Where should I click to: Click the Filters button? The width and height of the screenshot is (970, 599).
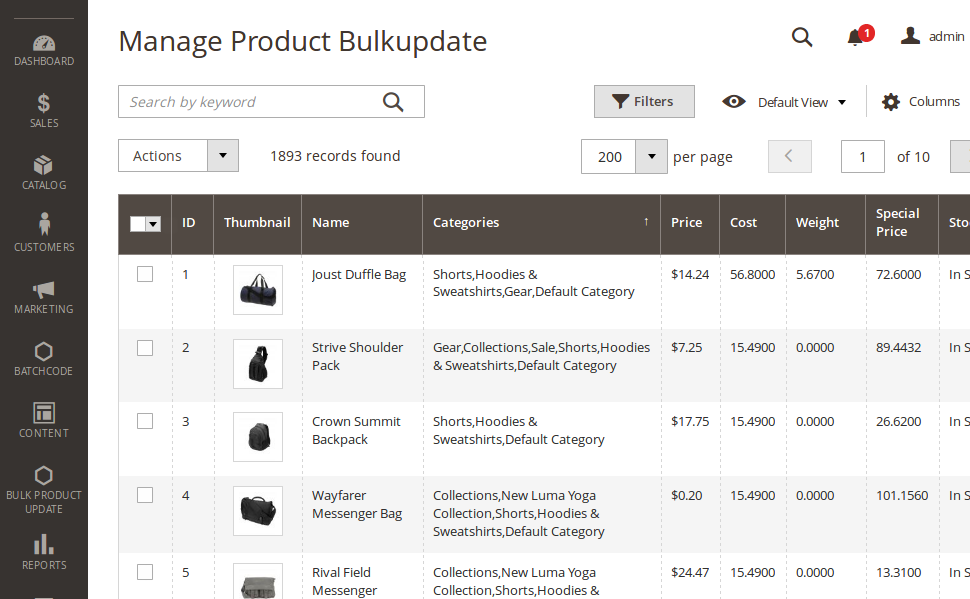coord(644,102)
